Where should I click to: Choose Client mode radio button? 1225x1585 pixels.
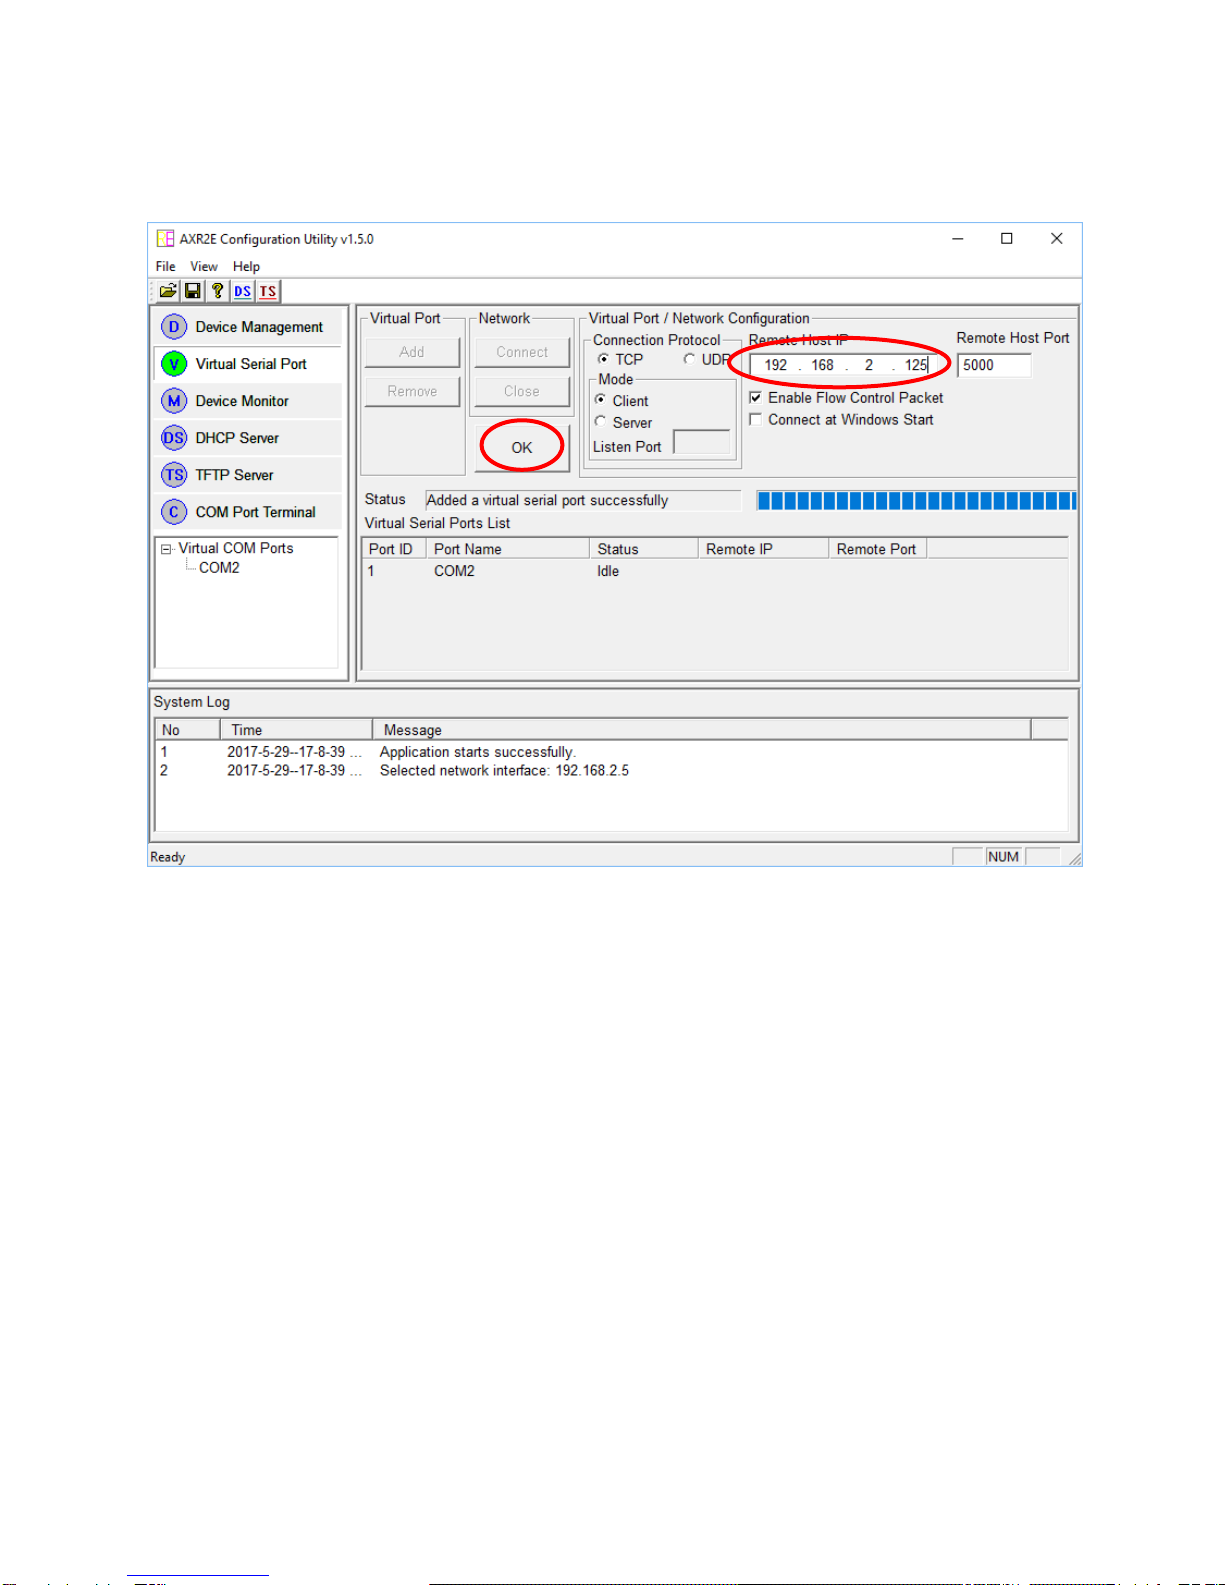point(601,400)
